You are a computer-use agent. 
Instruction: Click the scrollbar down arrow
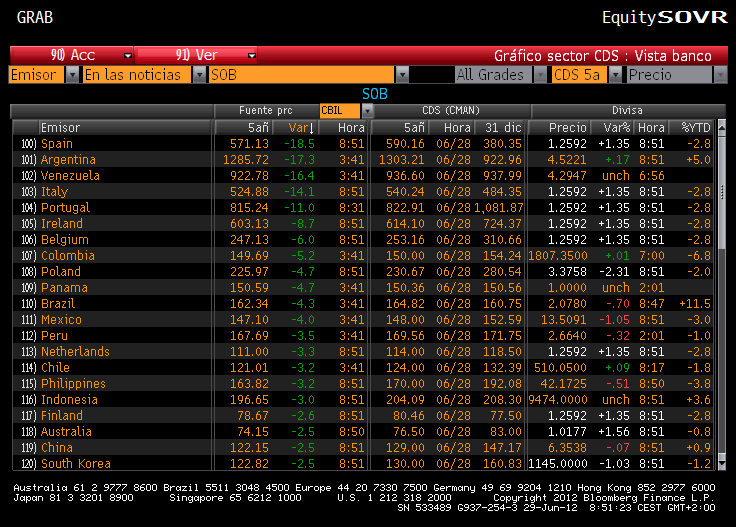click(x=721, y=464)
